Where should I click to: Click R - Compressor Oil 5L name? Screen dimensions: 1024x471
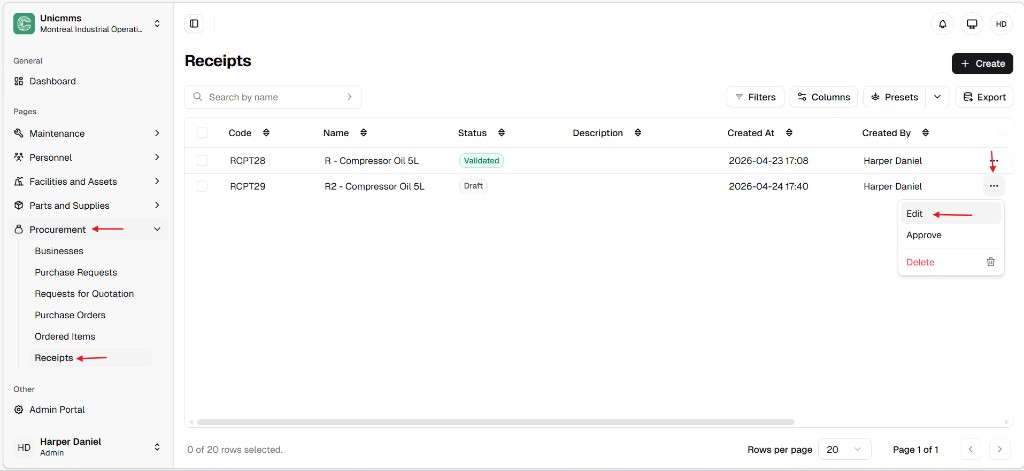(372, 161)
